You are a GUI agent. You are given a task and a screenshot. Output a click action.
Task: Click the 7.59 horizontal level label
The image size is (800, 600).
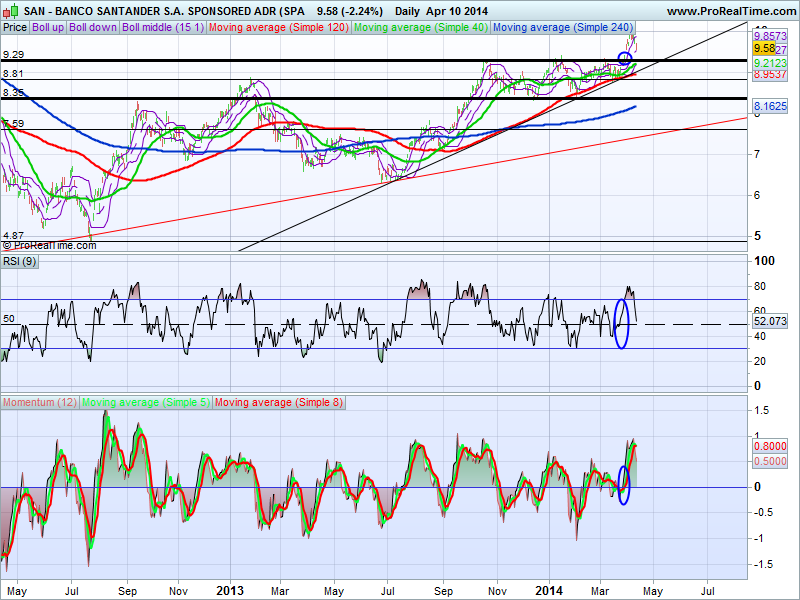tap(13, 123)
